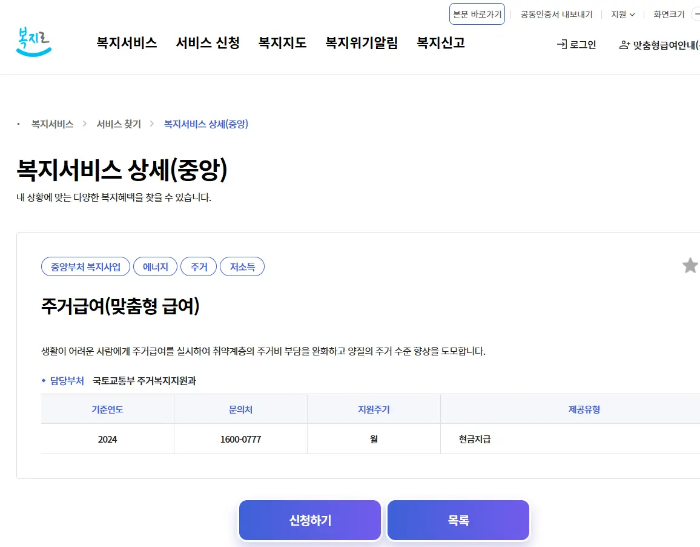Click the 기준연도 column header
The width and height of the screenshot is (700, 547).
pyautogui.click(x=107, y=409)
